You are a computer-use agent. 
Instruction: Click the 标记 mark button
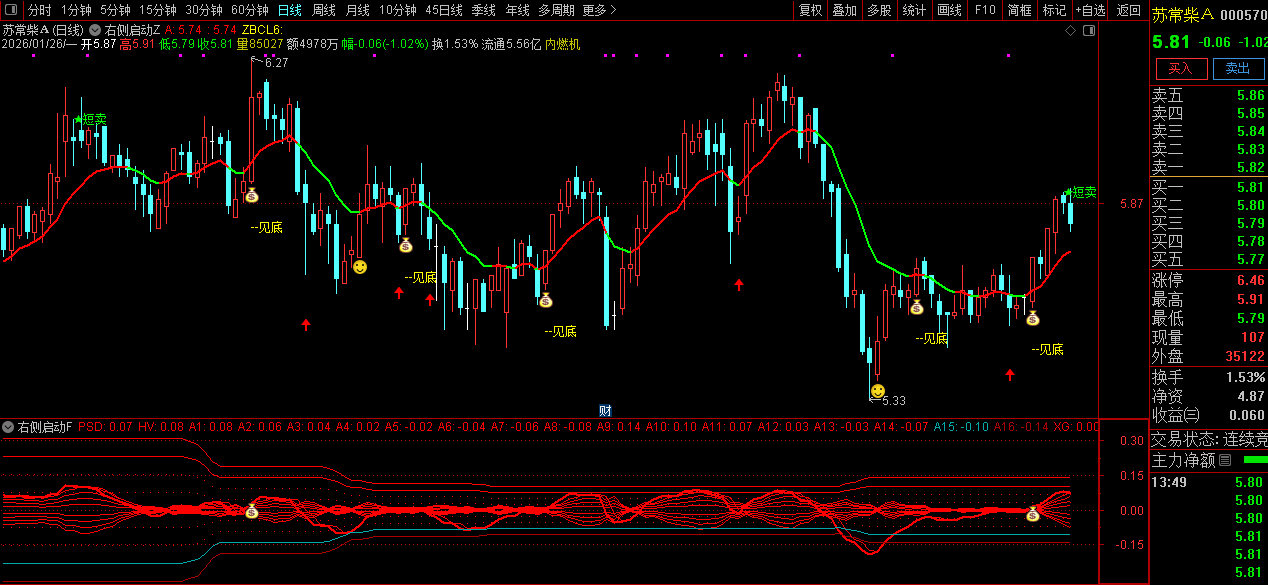tap(1054, 10)
